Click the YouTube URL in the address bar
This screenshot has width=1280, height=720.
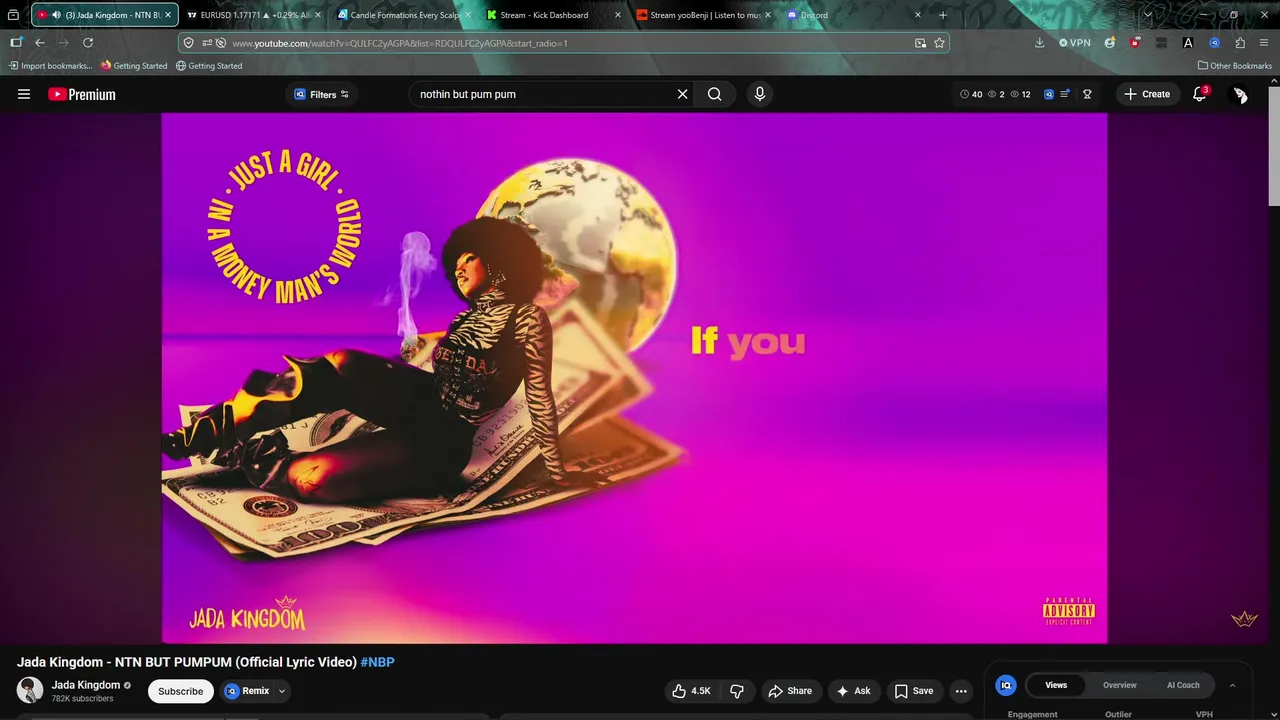(400, 43)
